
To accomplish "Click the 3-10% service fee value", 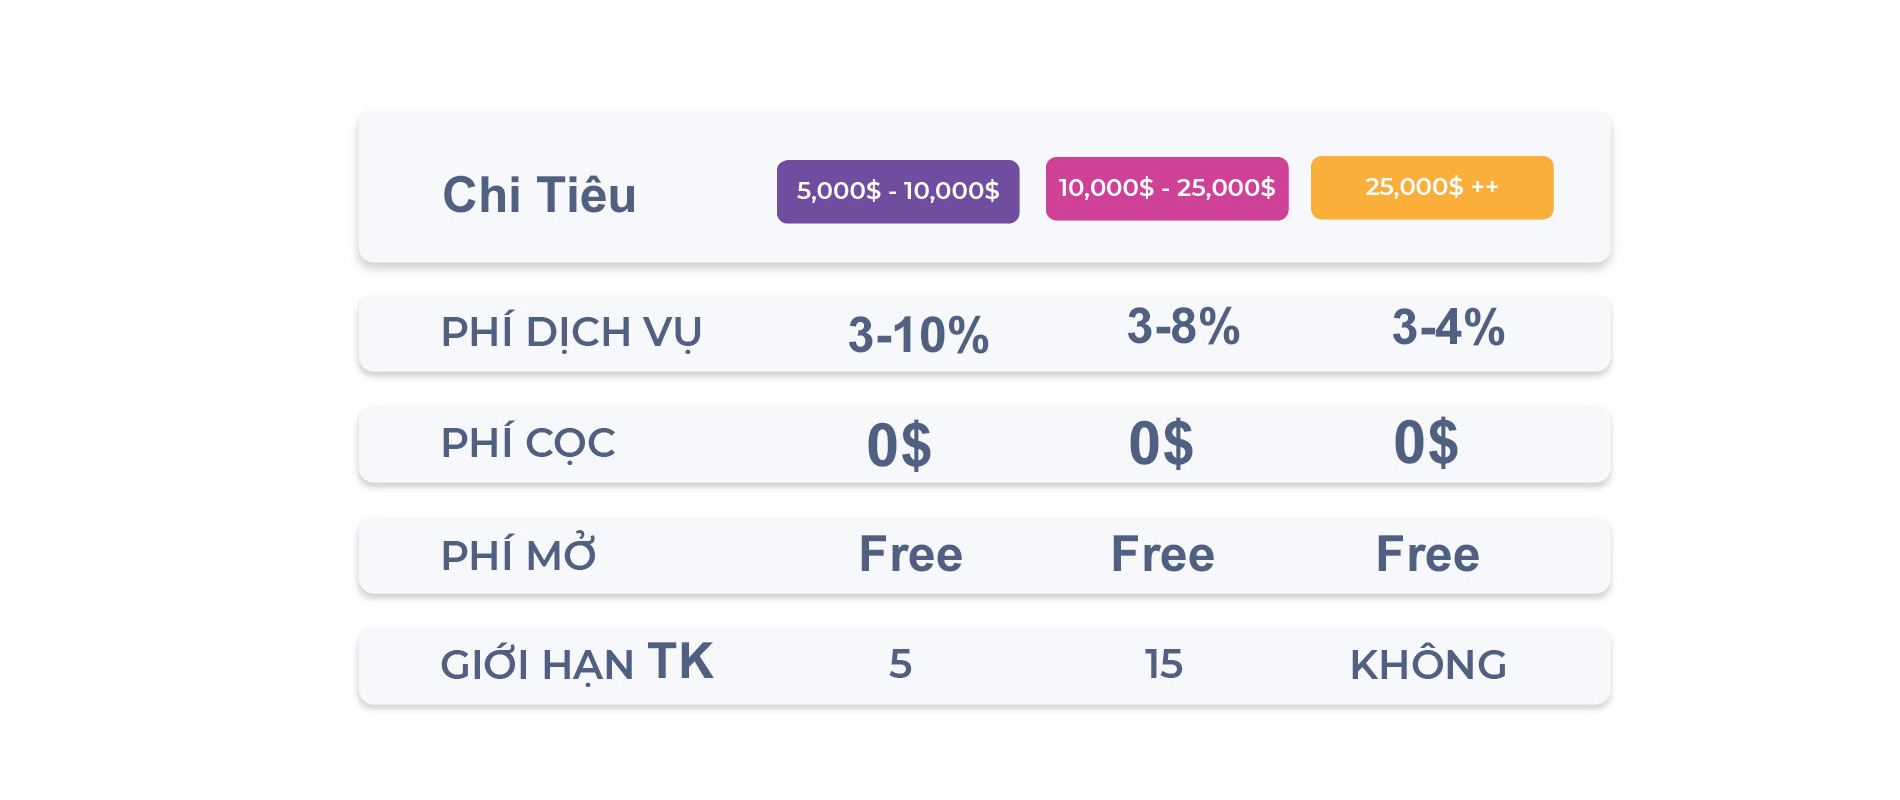I will click(x=918, y=335).
